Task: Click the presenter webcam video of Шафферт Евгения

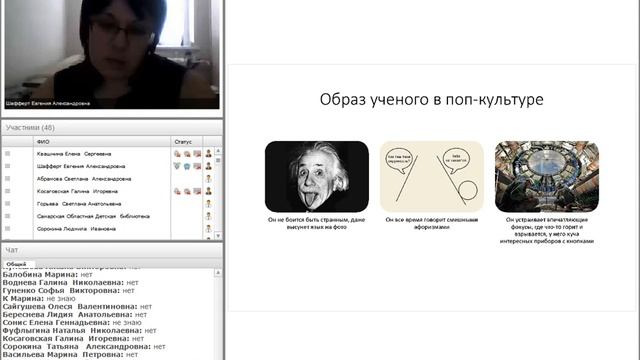Action: coord(112,54)
